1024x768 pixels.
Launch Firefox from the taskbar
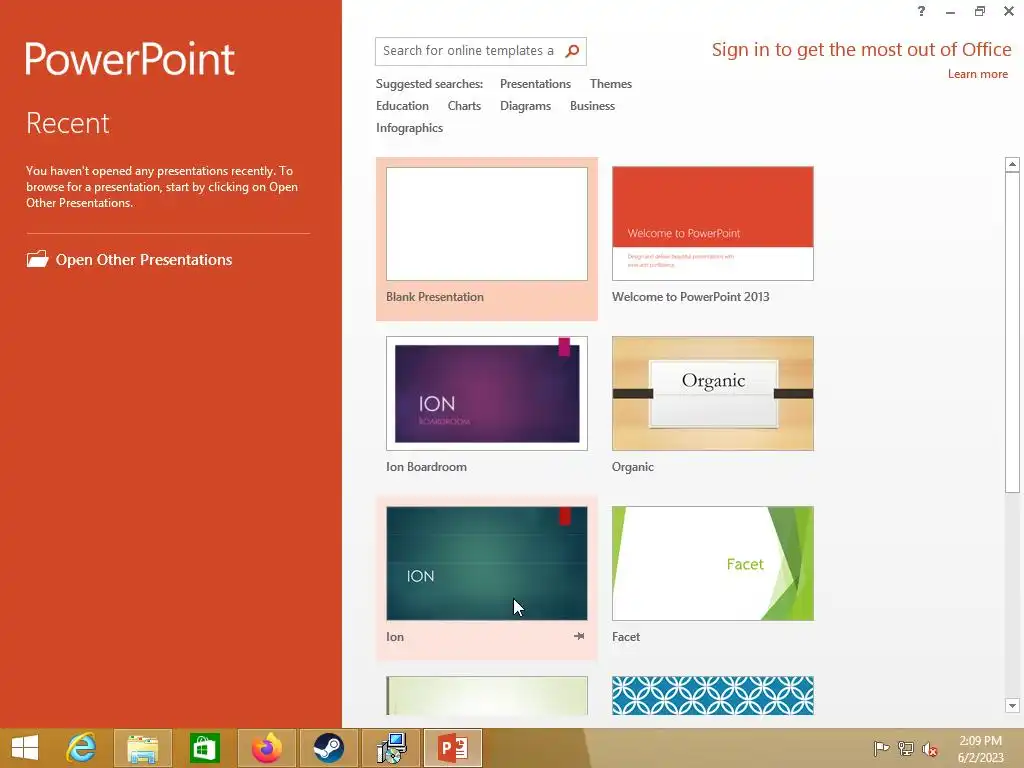click(266, 748)
